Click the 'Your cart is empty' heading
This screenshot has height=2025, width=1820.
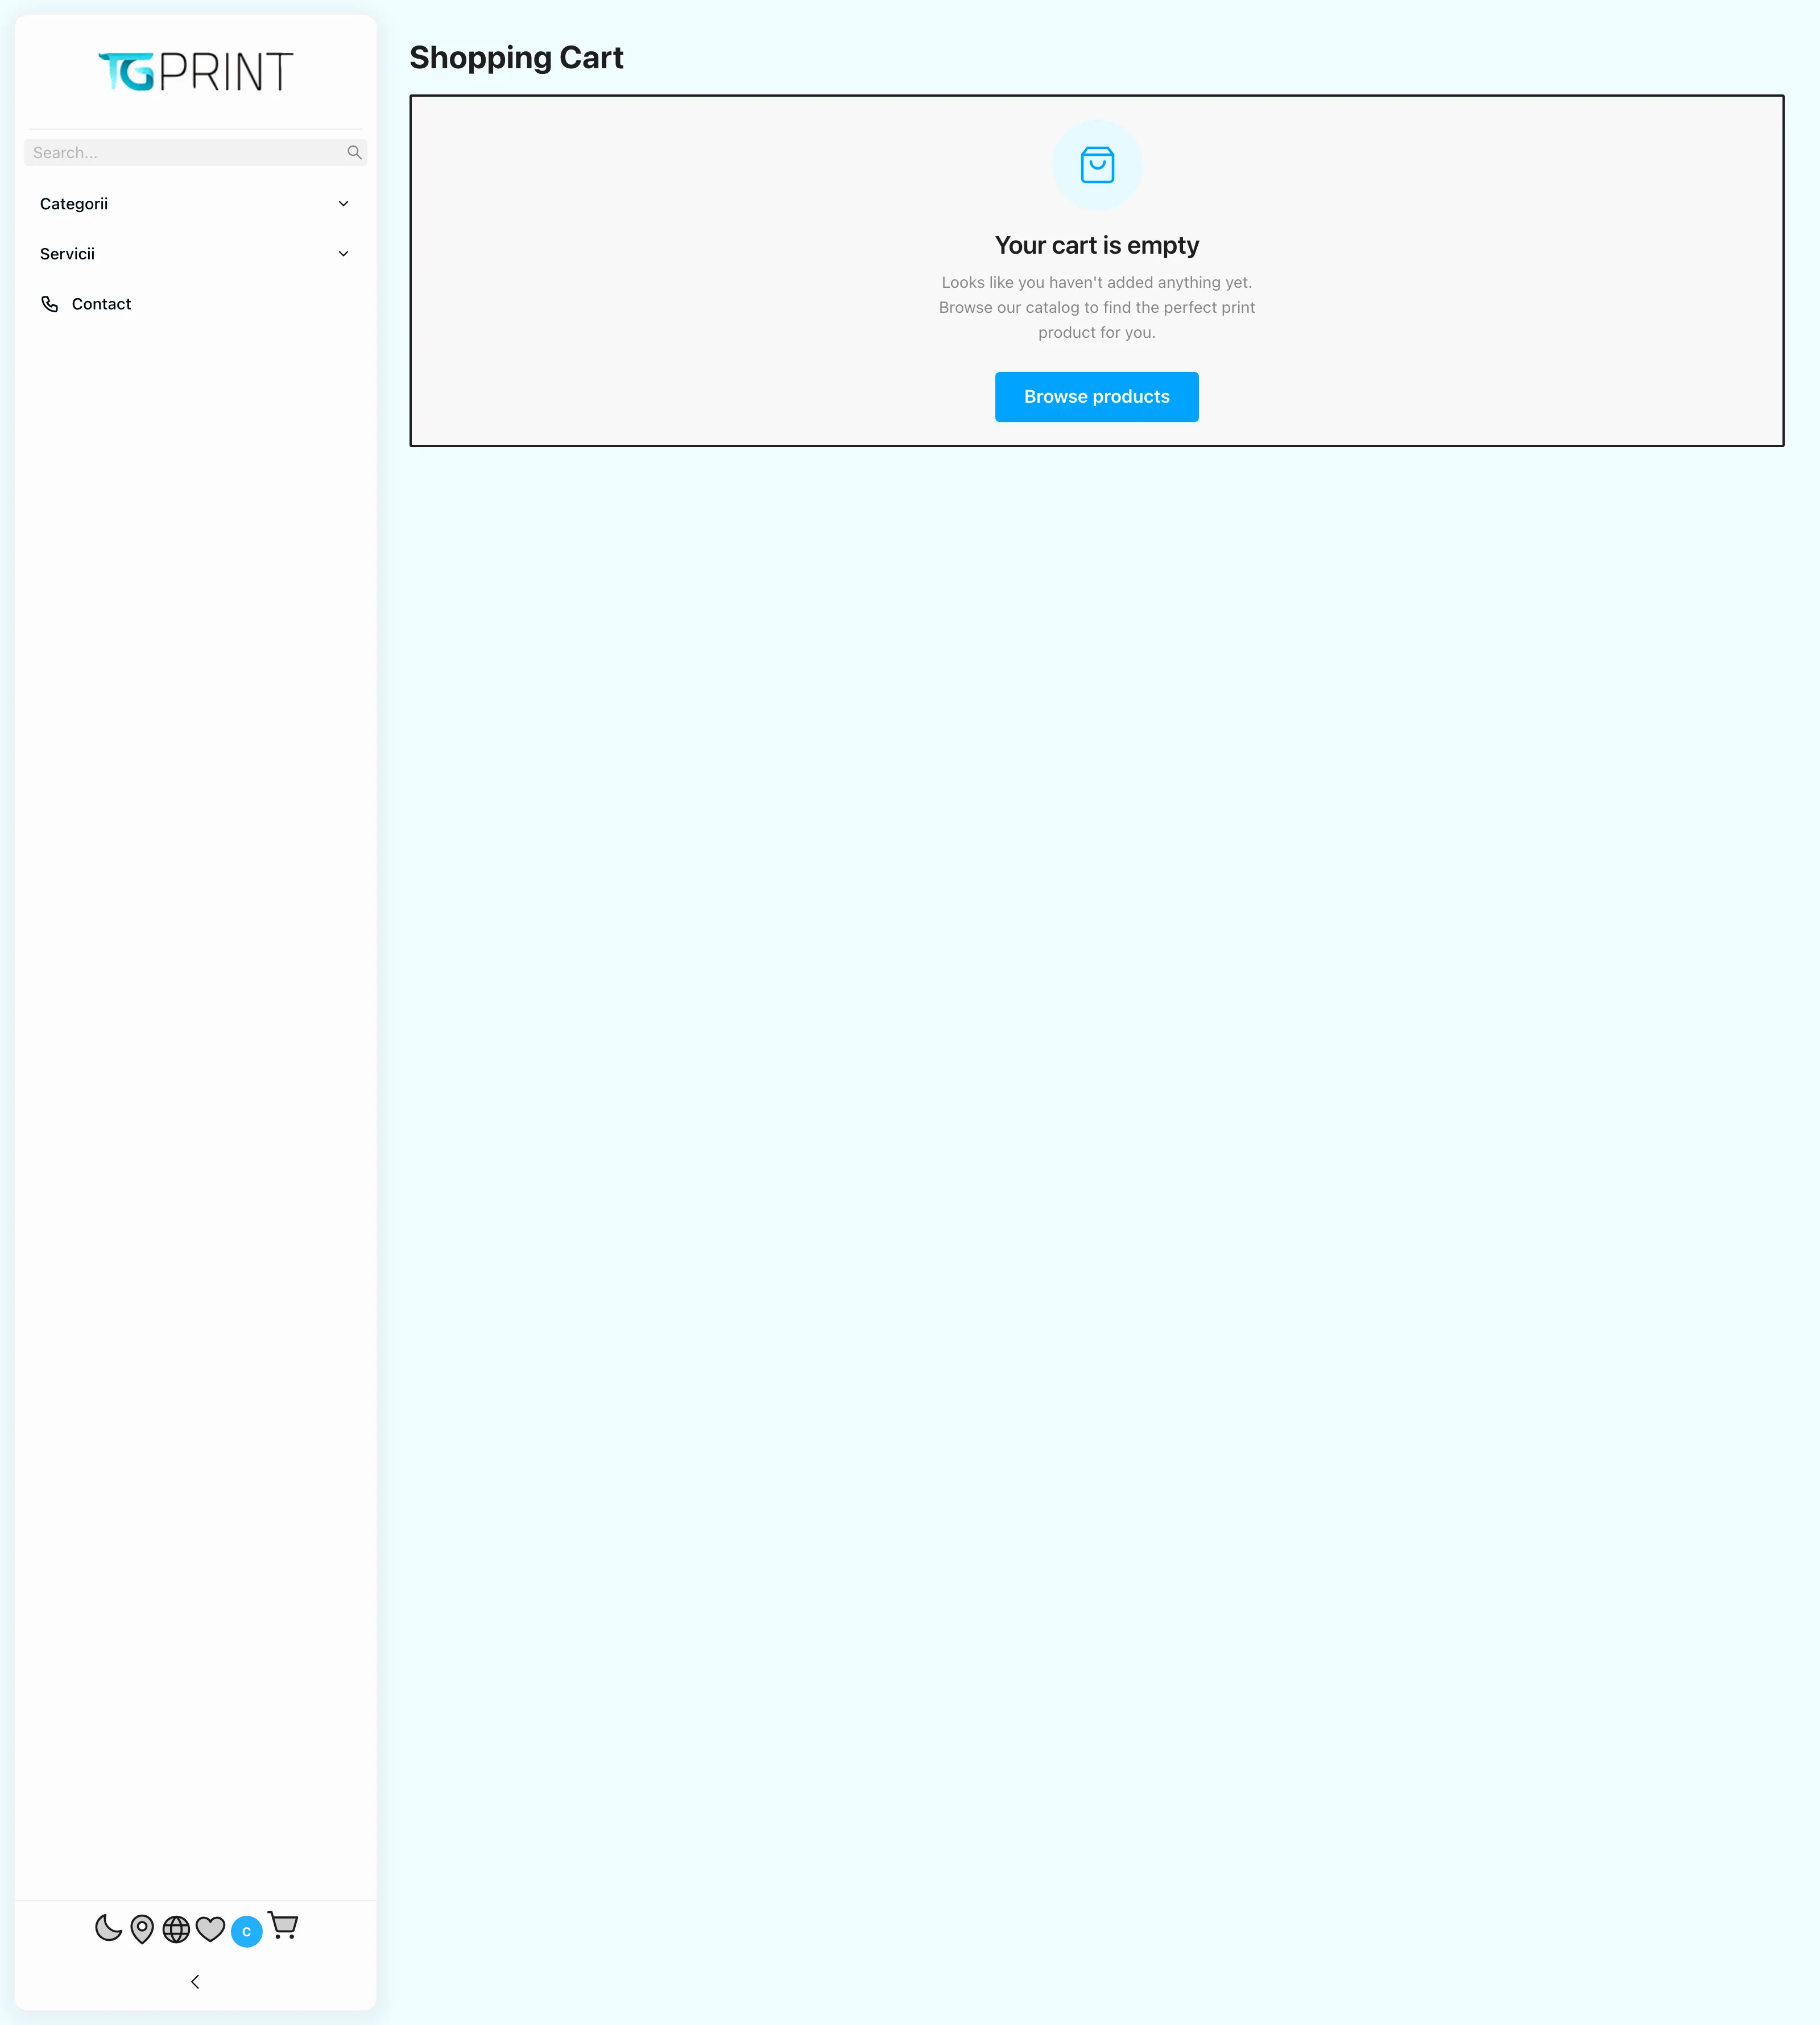[x=1096, y=245]
